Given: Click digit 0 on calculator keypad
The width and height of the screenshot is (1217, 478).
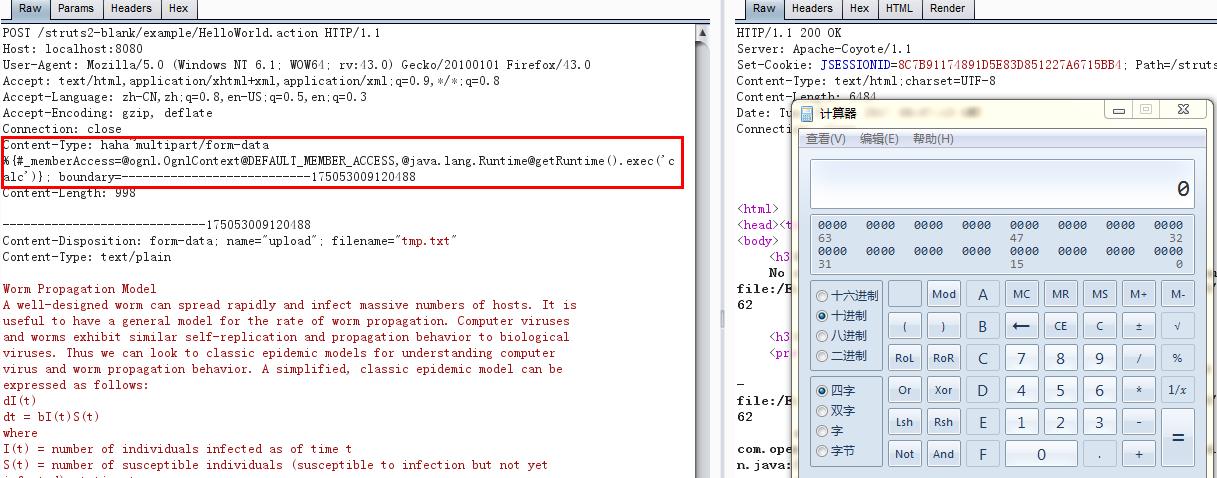Looking at the screenshot, I should pyautogui.click(x=1041, y=454).
